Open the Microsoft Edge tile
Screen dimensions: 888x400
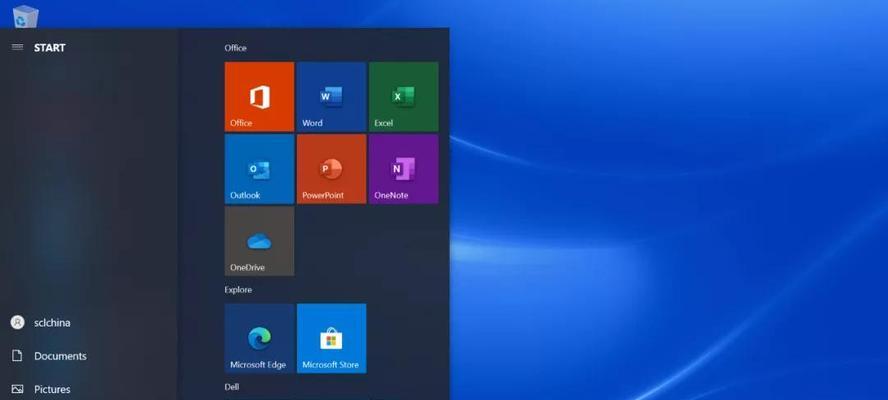259,338
